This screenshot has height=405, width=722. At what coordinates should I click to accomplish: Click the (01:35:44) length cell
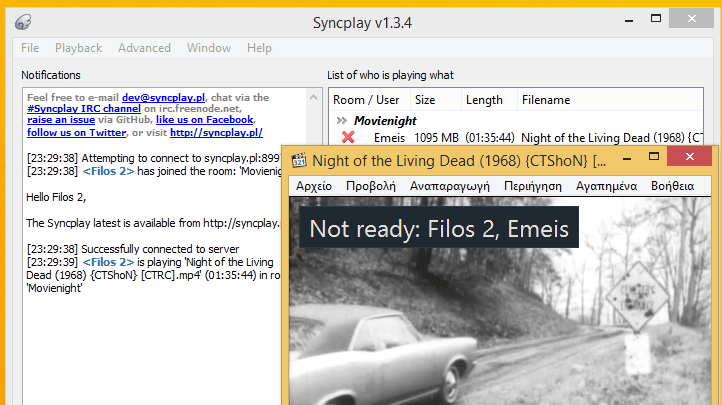tap(490, 138)
